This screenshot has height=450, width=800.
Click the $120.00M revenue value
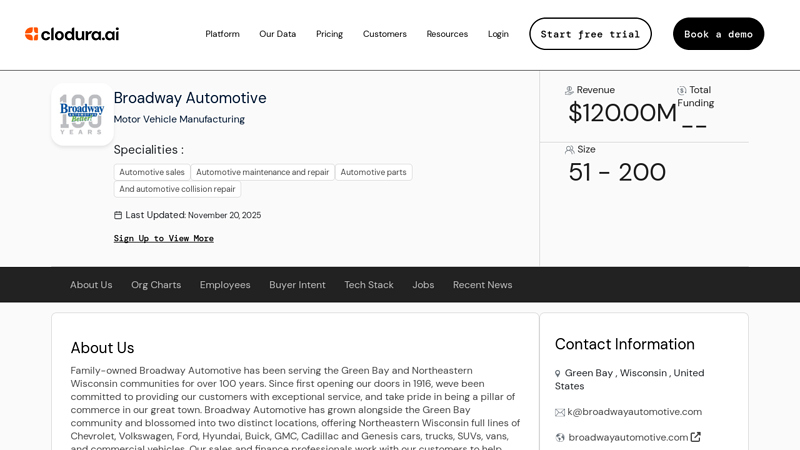pyautogui.click(x=622, y=113)
